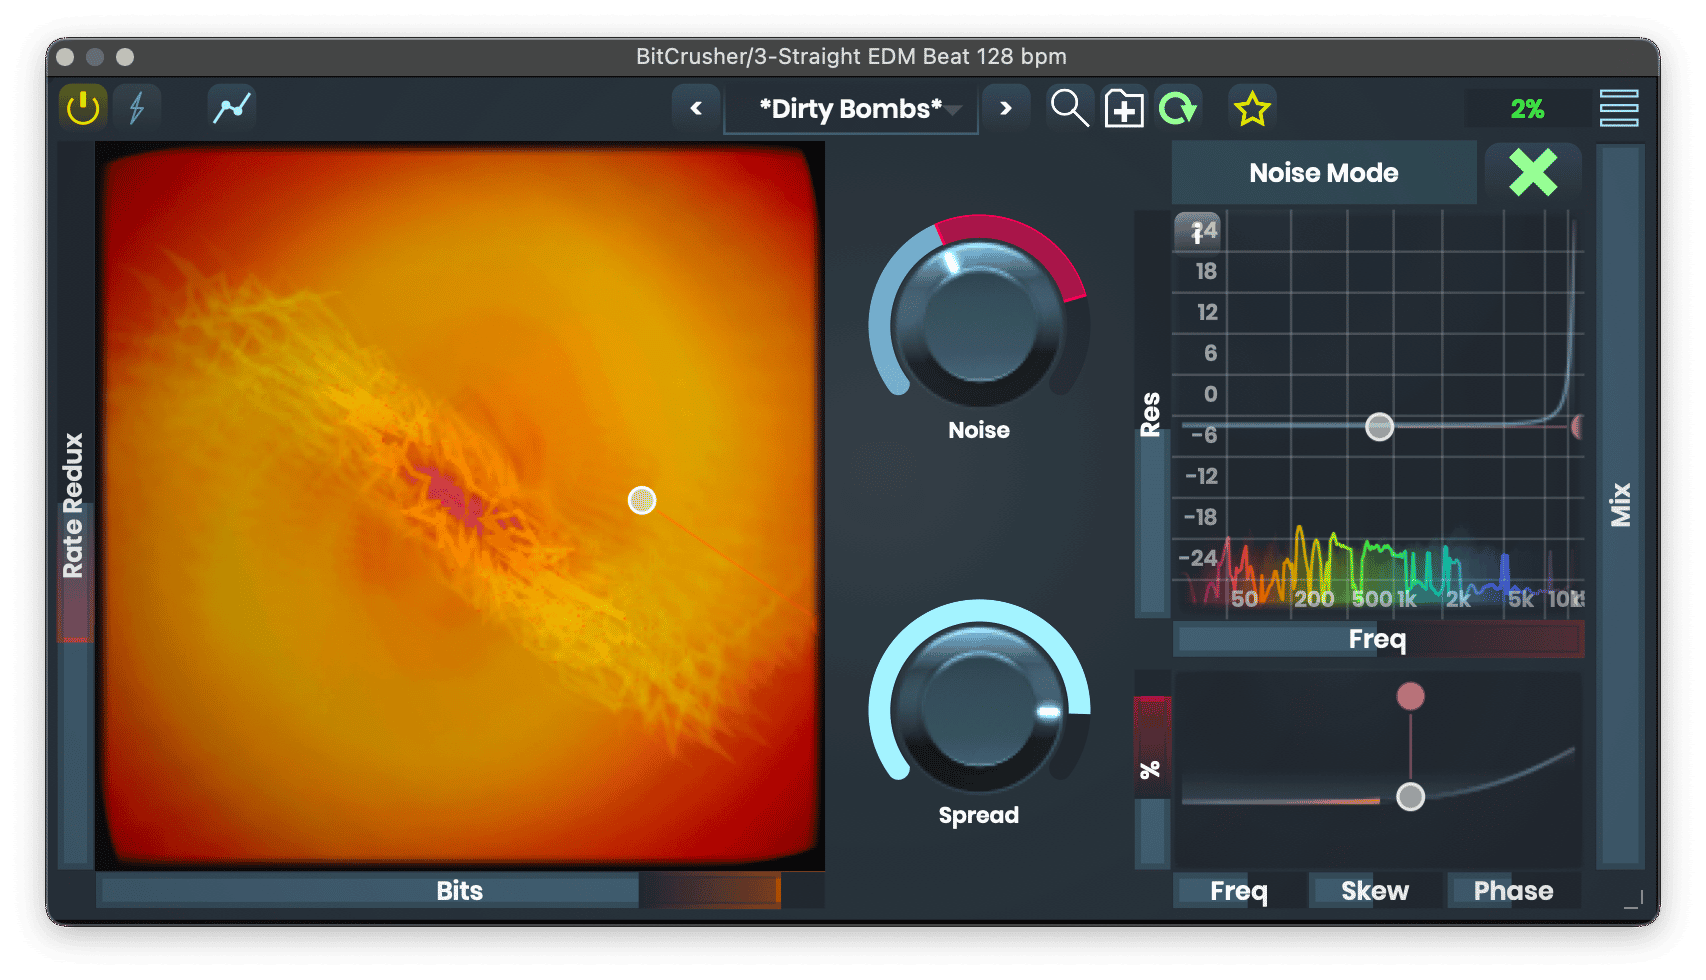Open the modulation curve editor icon
Image resolution: width=1706 pixels, height=980 pixels.
(x=232, y=107)
